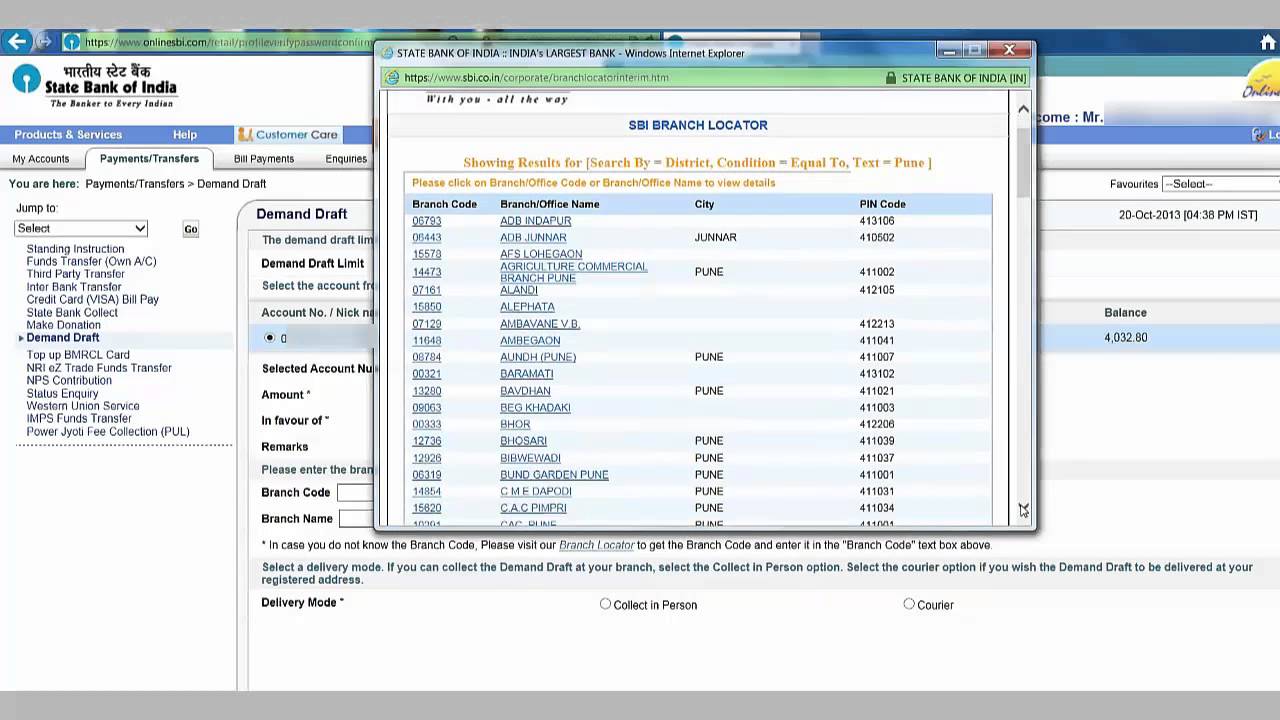Open the ALANDI branch link
This screenshot has height=720, width=1280.
519,290
